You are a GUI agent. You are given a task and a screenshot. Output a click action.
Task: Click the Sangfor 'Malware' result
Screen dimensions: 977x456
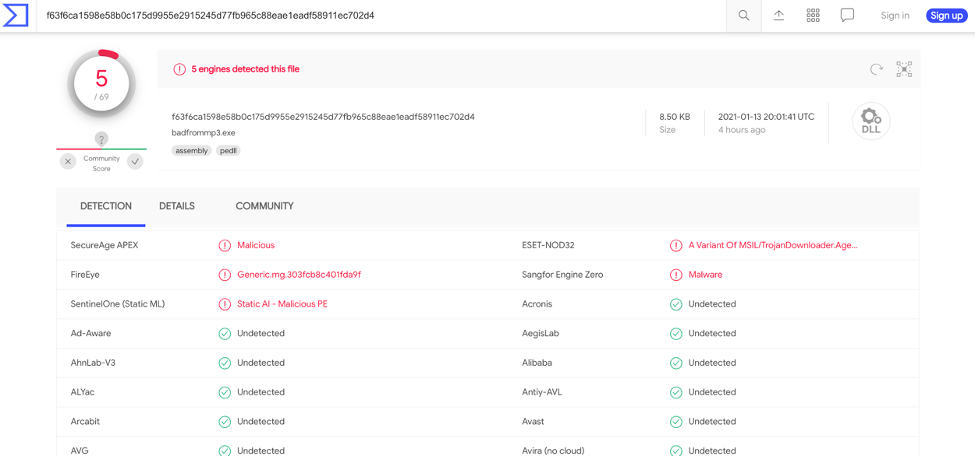[705, 275]
